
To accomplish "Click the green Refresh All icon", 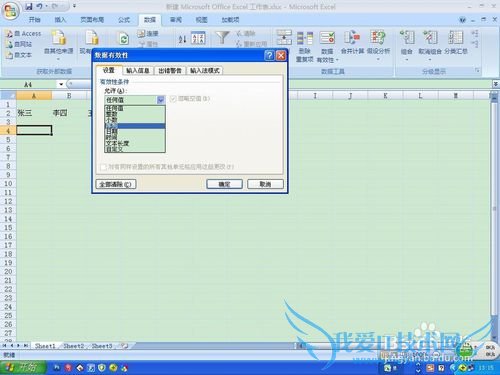I will tap(124, 39).
